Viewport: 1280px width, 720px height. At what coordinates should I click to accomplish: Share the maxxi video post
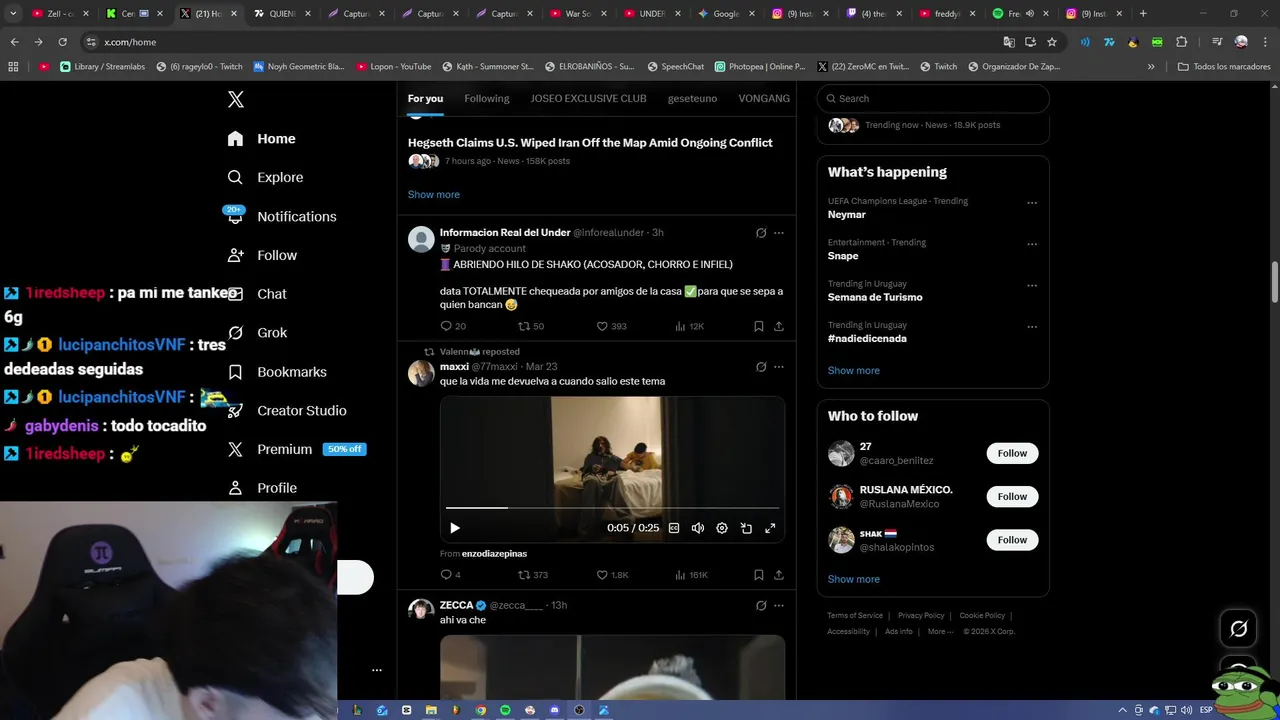coord(779,575)
